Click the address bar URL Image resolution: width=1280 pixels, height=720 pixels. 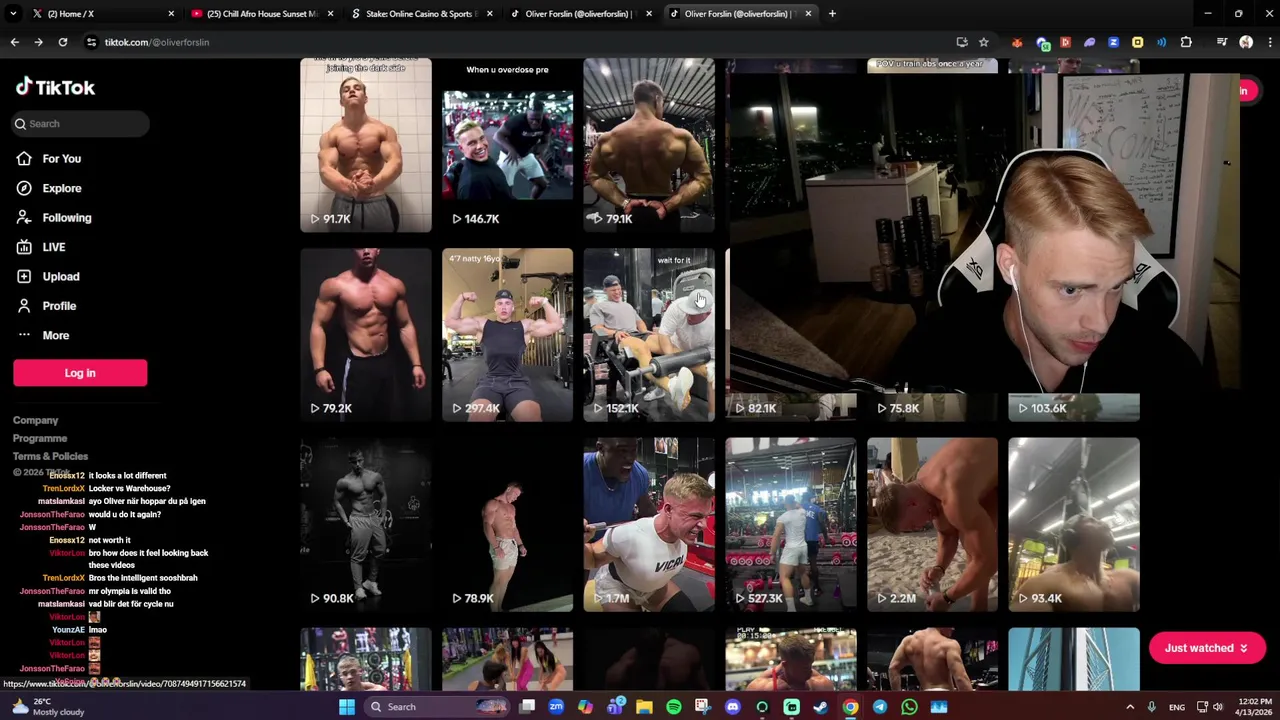(157, 42)
